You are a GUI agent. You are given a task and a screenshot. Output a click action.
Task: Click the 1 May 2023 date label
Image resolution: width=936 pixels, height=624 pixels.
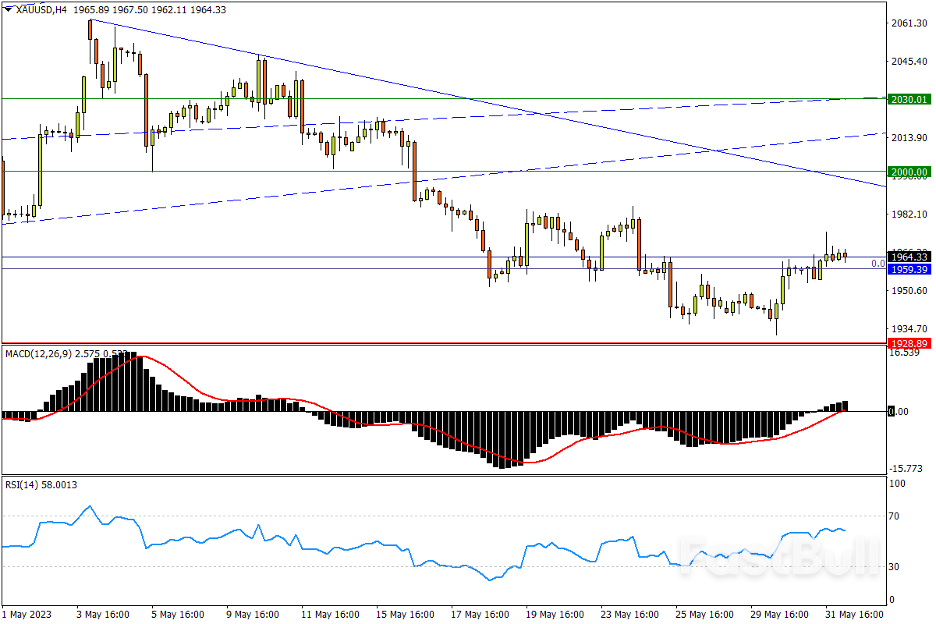pos(26,613)
